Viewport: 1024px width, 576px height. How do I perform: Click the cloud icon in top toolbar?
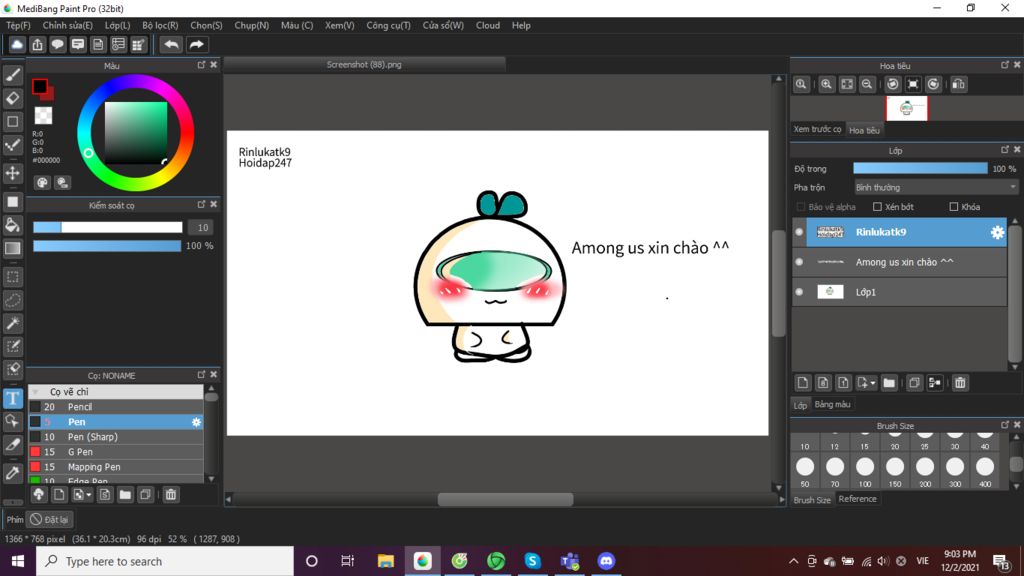tap(17, 44)
